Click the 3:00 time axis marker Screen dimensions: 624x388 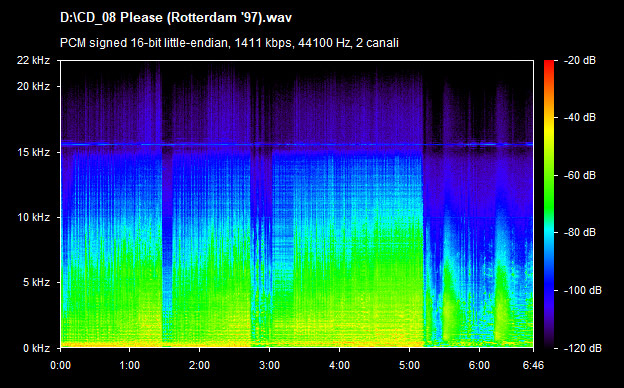pos(269,365)
